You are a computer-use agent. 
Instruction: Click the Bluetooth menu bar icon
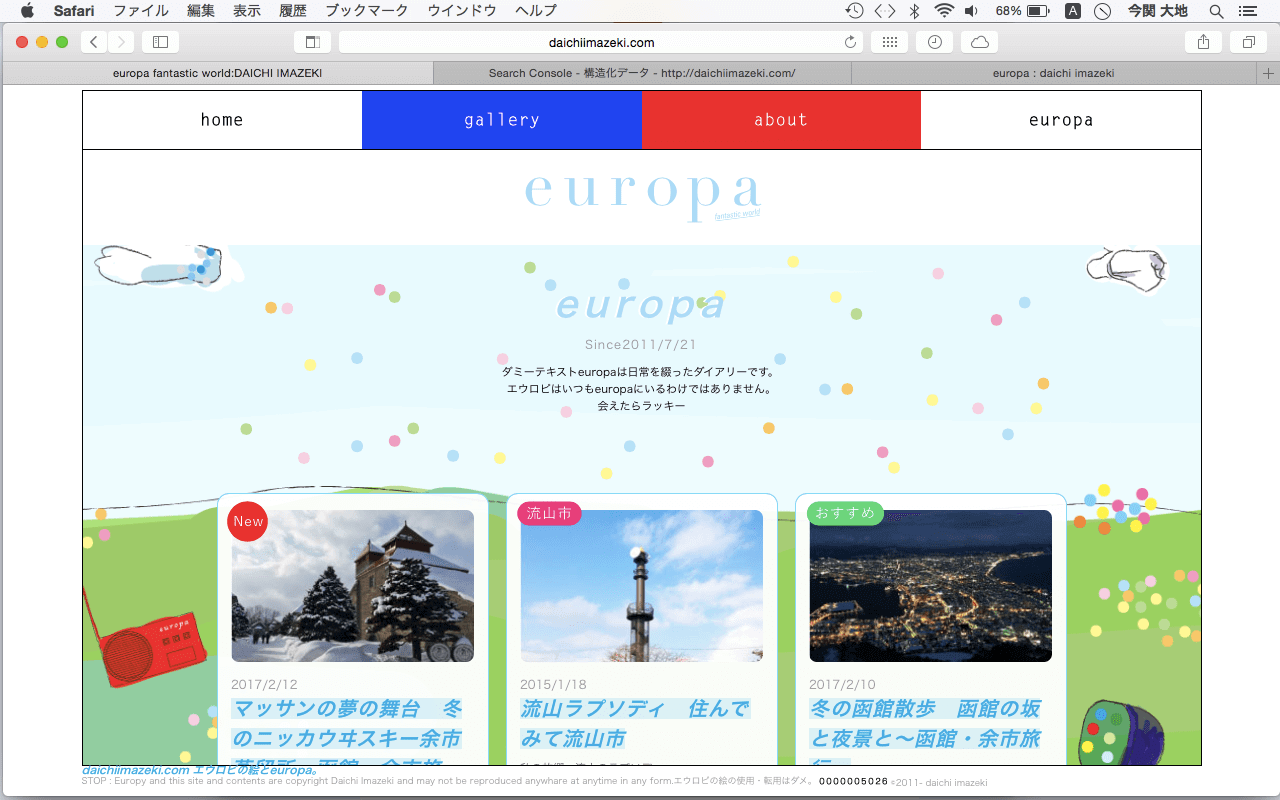point(914,11)
